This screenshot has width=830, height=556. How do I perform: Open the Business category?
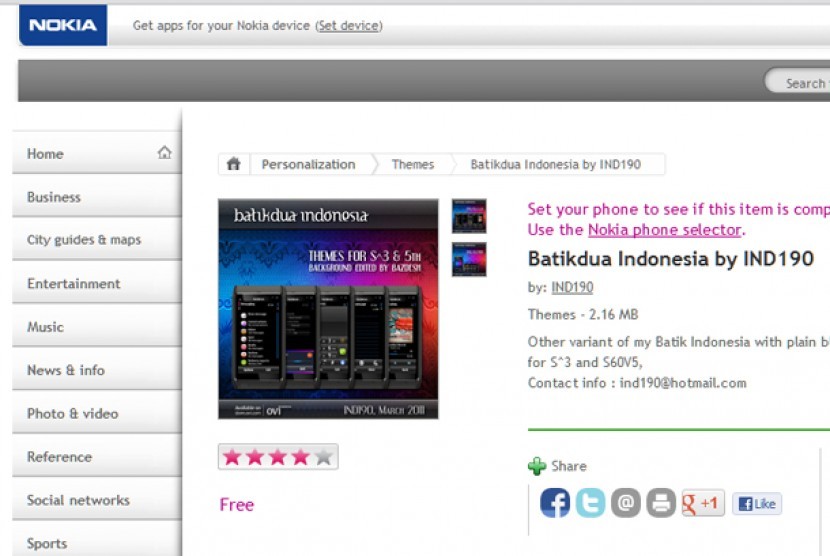[x=97, y=196]
